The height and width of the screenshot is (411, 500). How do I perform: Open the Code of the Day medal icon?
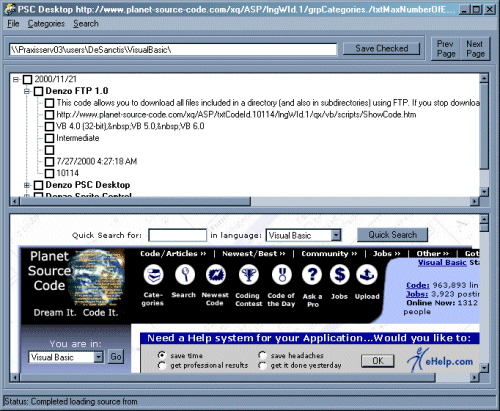282,275
